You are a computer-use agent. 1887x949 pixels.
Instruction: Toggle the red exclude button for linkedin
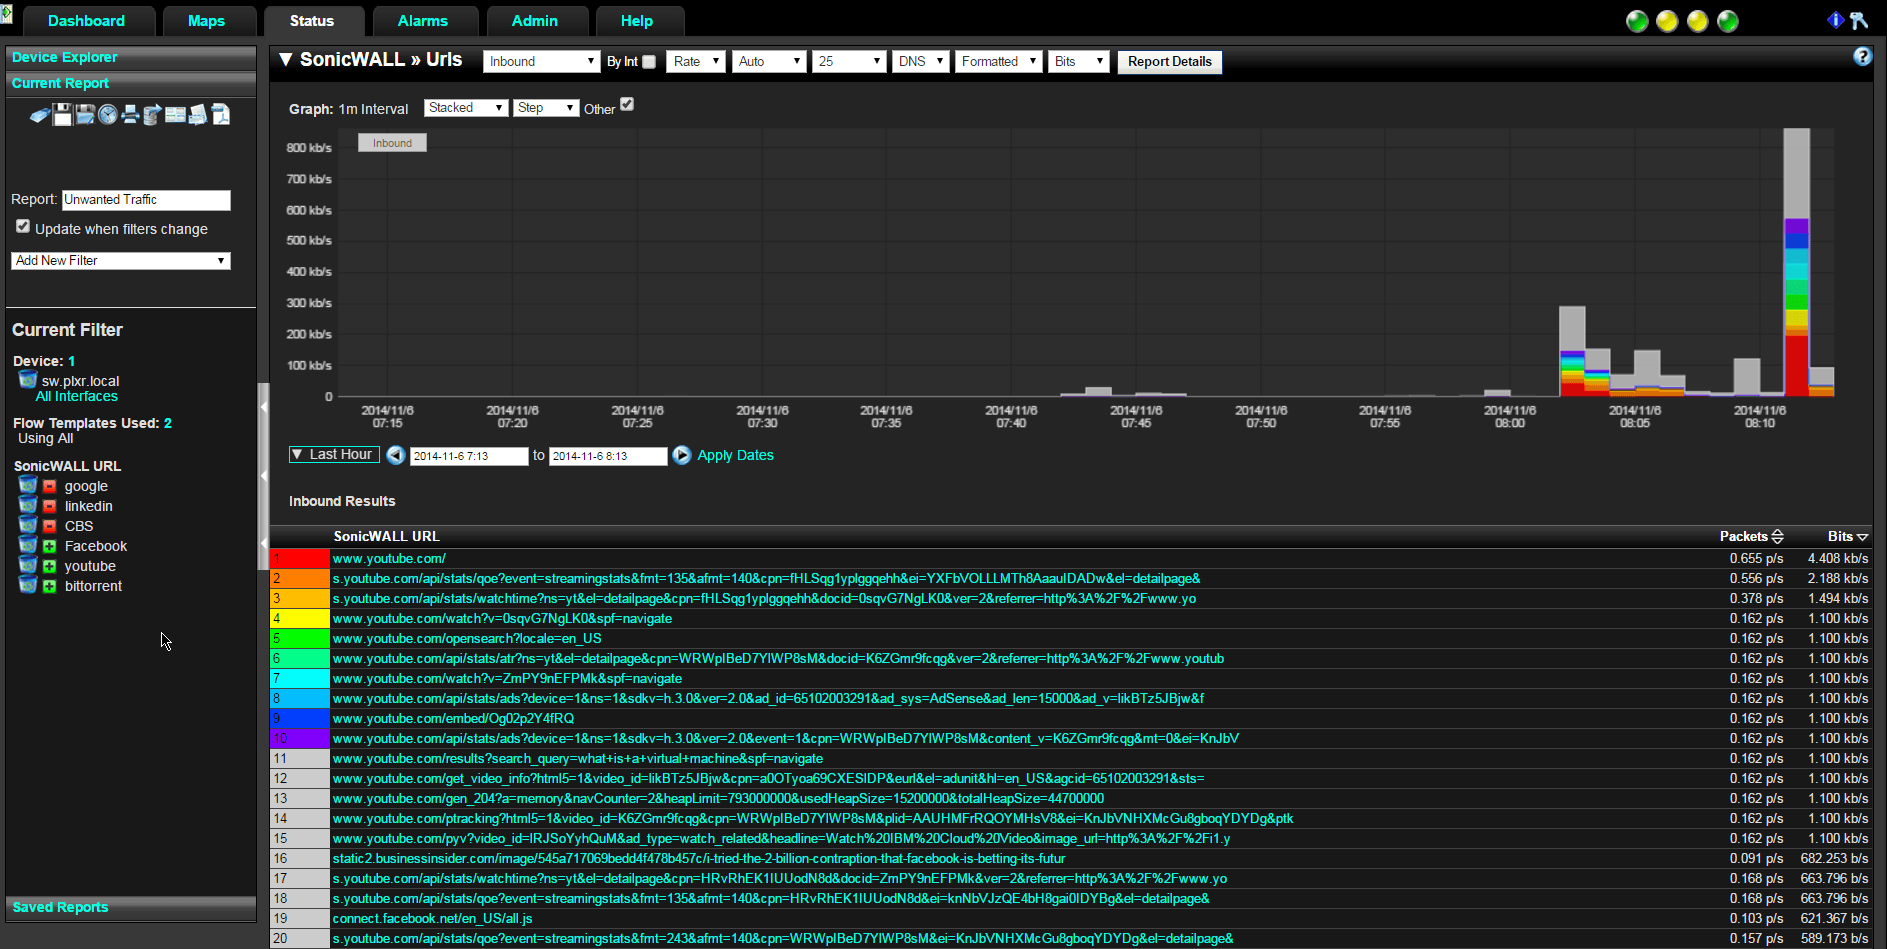pos(49,506)
